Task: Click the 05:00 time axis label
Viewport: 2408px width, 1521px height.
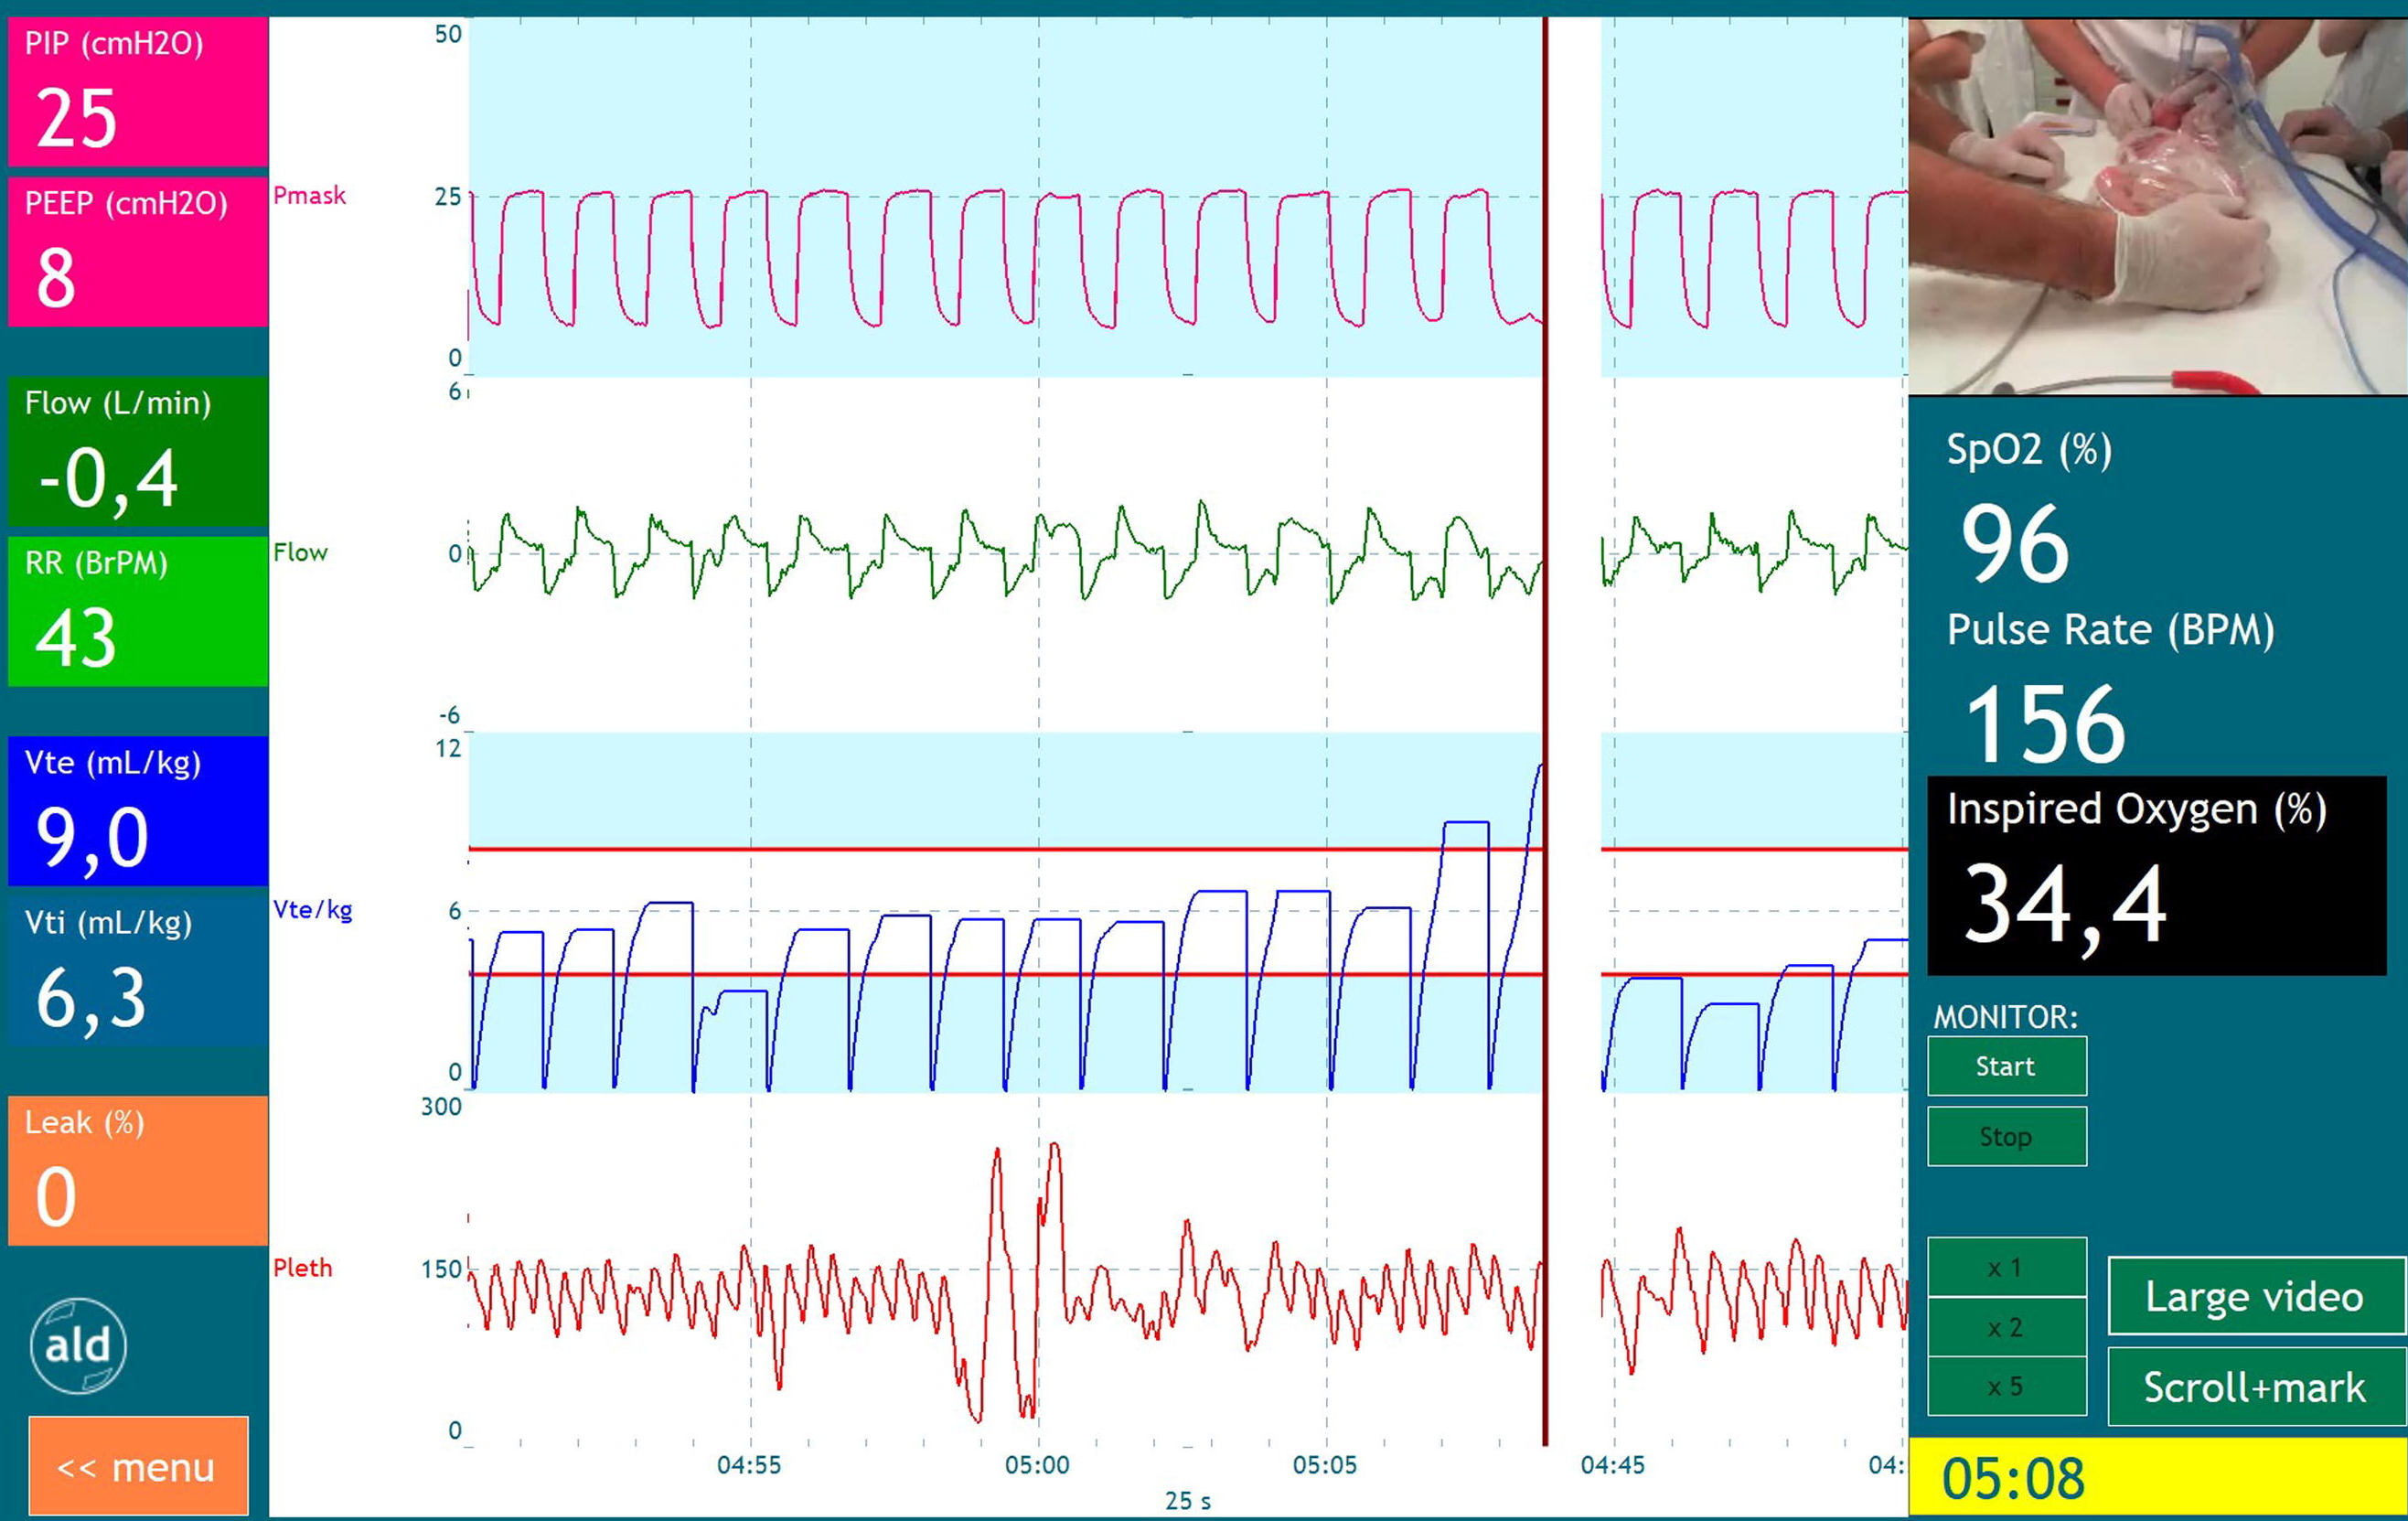Action: tap(1037, 1465)
